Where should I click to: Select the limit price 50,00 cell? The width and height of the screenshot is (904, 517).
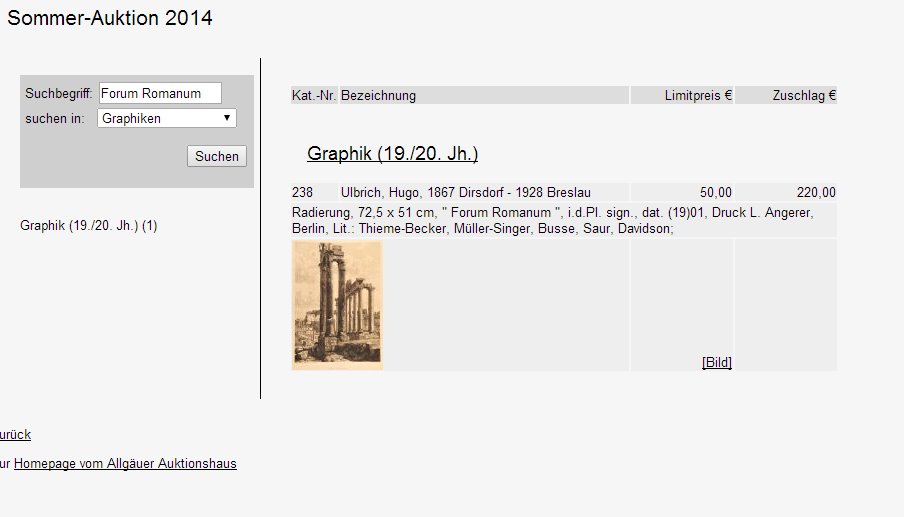[x=682, y=193]
